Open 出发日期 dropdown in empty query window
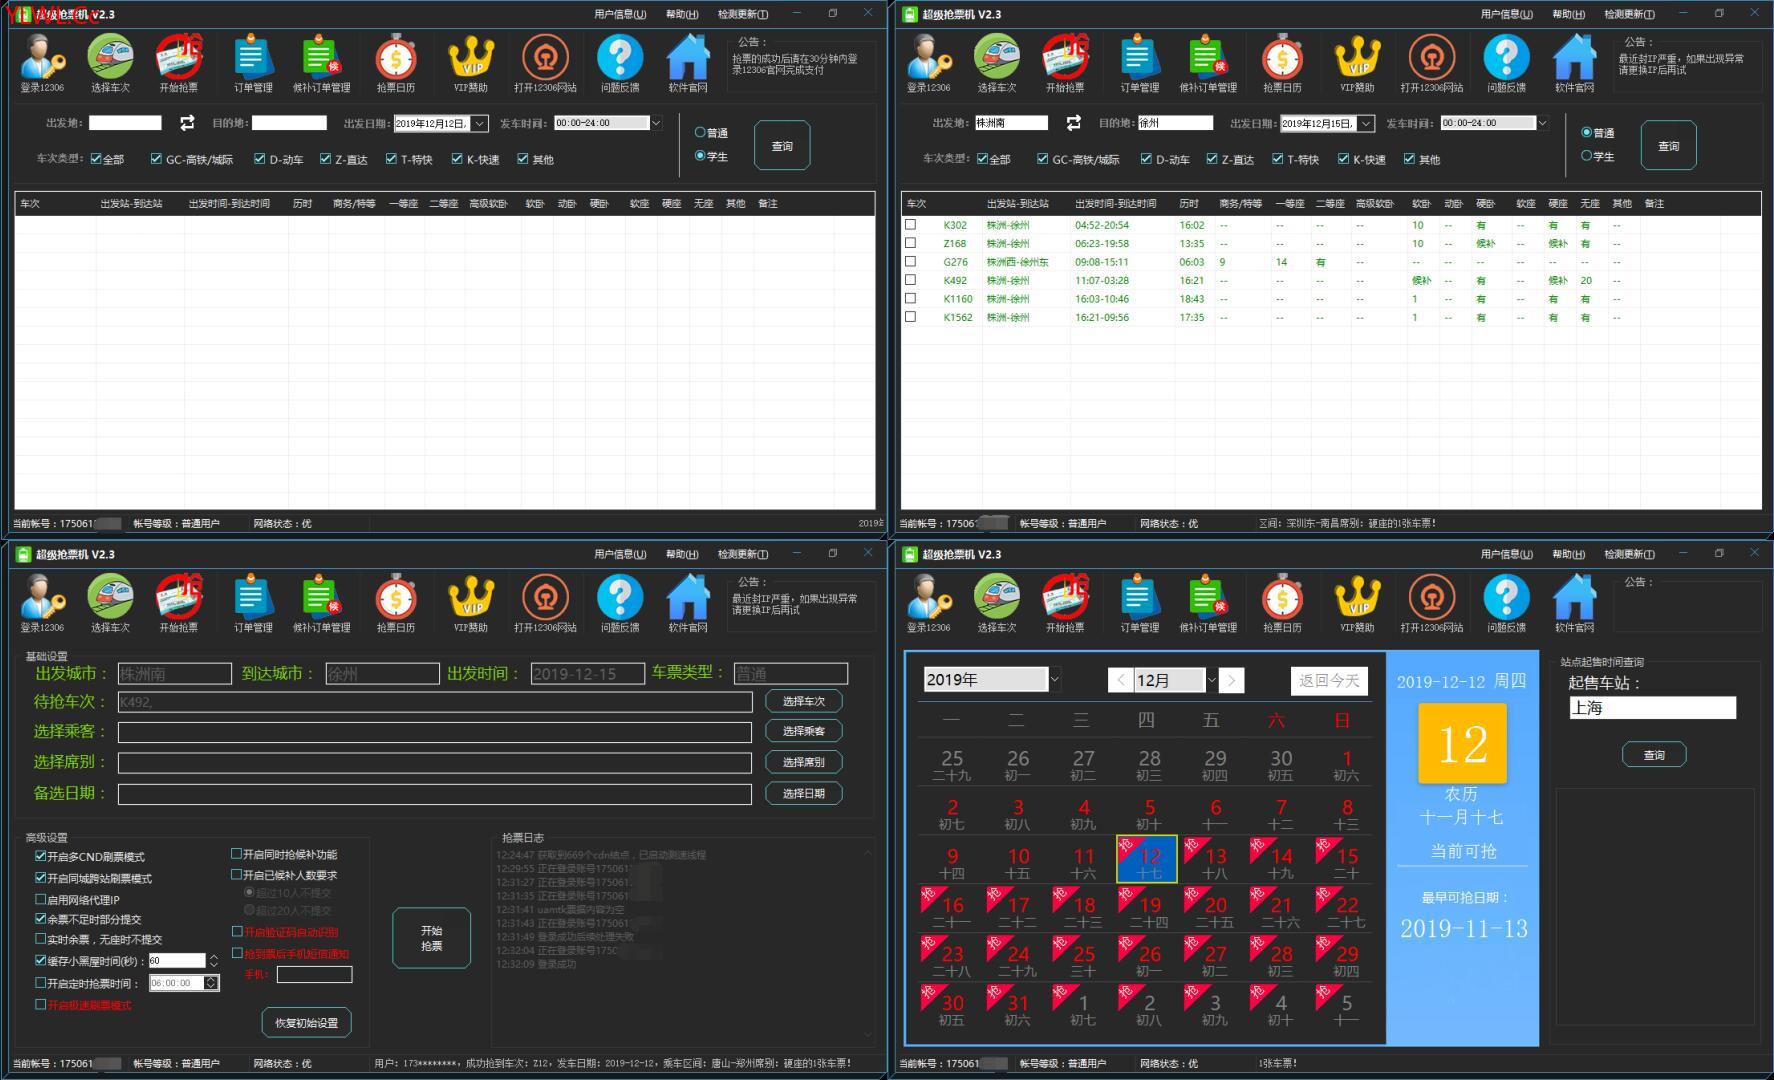Image resolution: width=1774 pixels, height=1080 pixels. pyautogui.click(x=479, y=123)
